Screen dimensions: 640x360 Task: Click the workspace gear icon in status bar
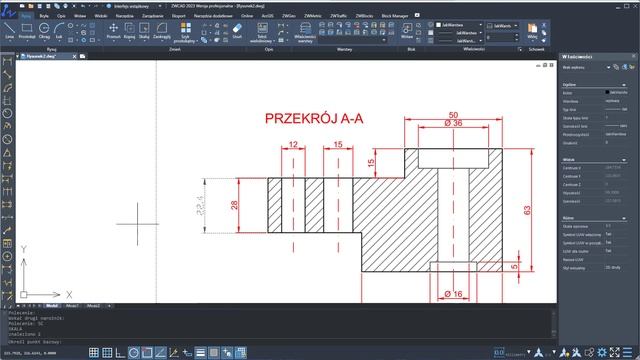(x=602, y=352)
